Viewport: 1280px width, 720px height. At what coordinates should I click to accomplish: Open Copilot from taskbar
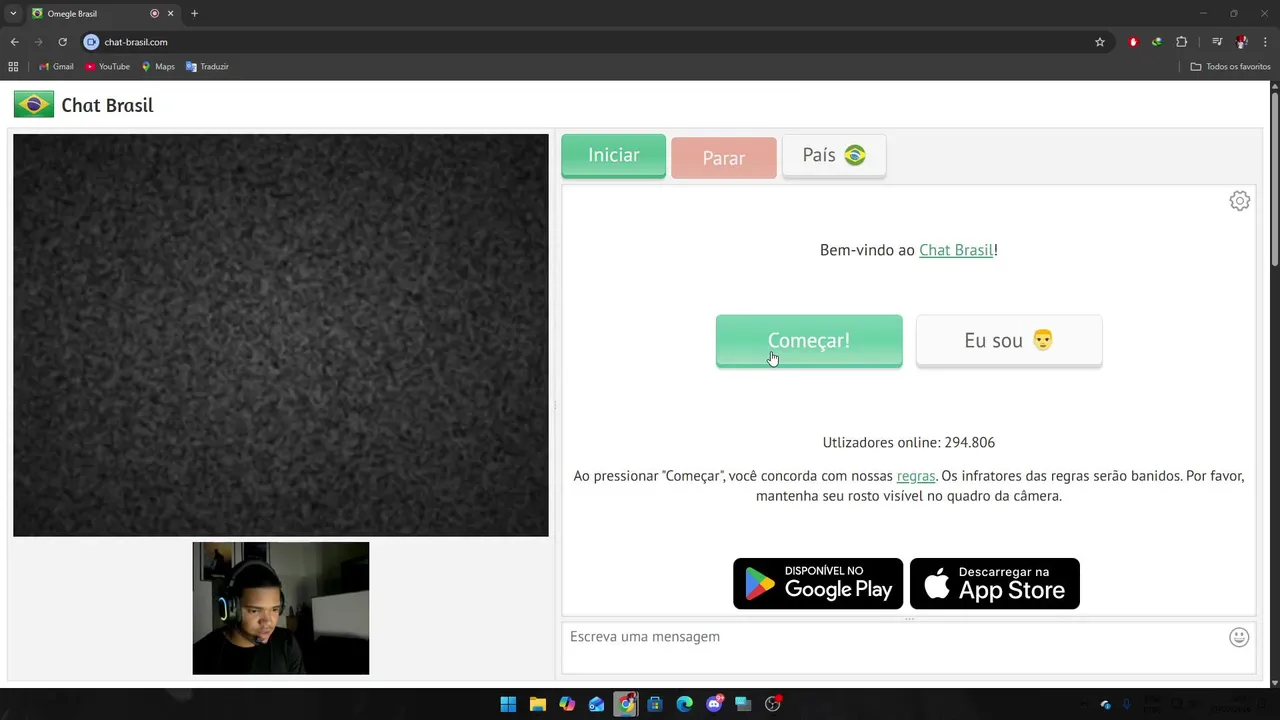(x=567, y=704)
